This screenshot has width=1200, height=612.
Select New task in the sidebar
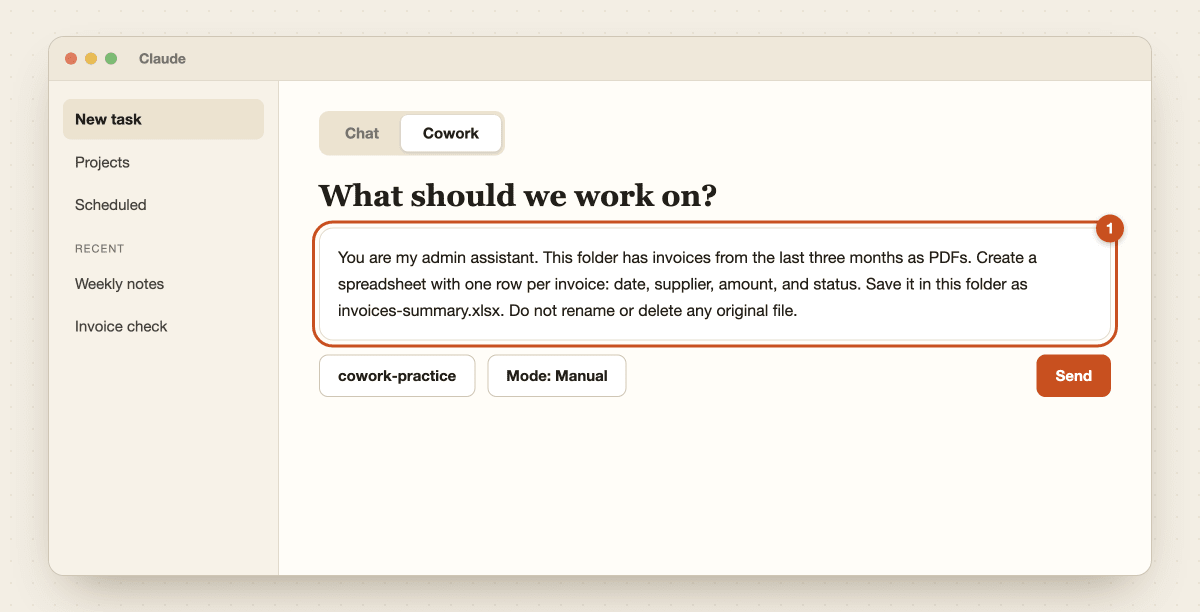(163, 119)
